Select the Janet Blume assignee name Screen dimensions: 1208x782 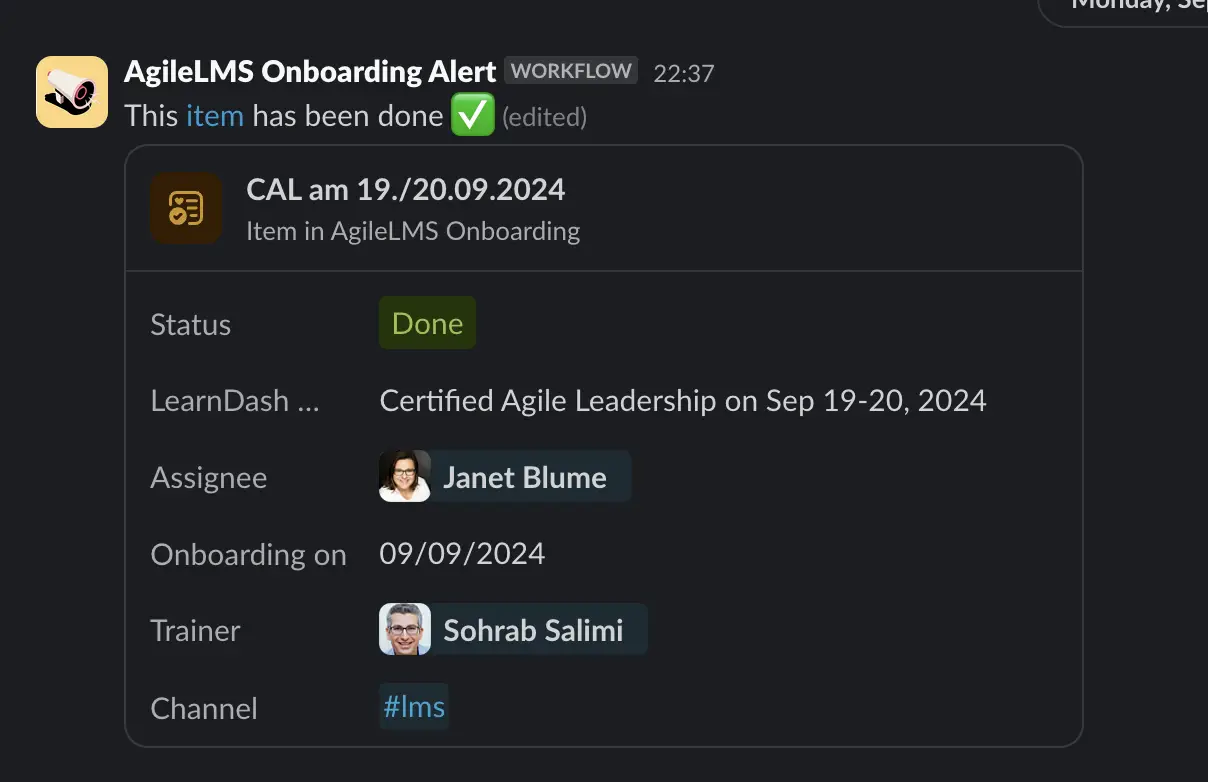click(525, 477)
